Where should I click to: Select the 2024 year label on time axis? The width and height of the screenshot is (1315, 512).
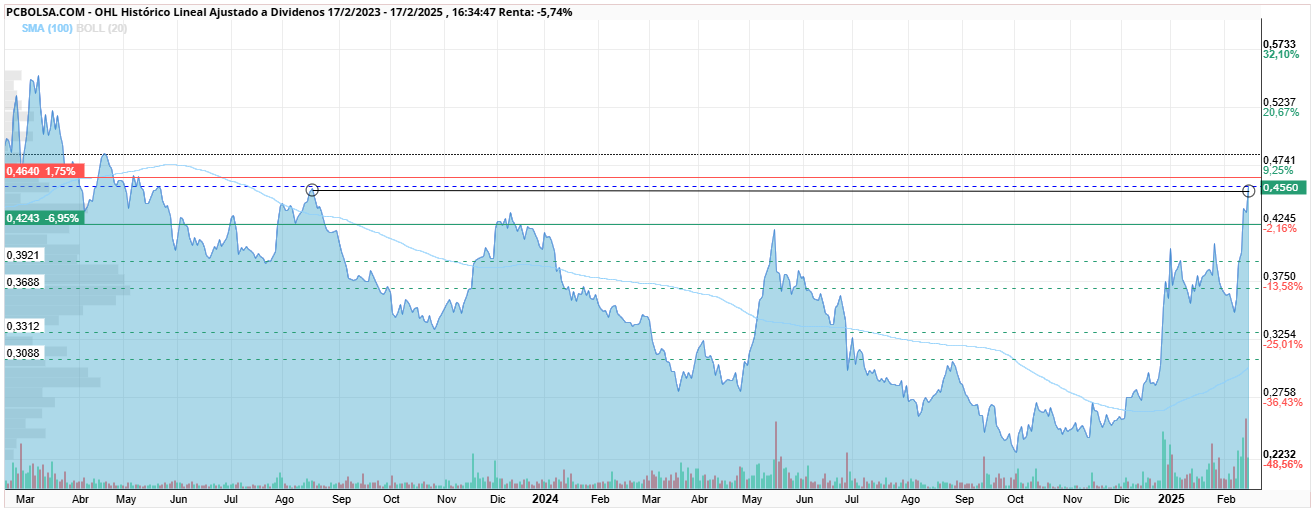click(x=545, y=497)
